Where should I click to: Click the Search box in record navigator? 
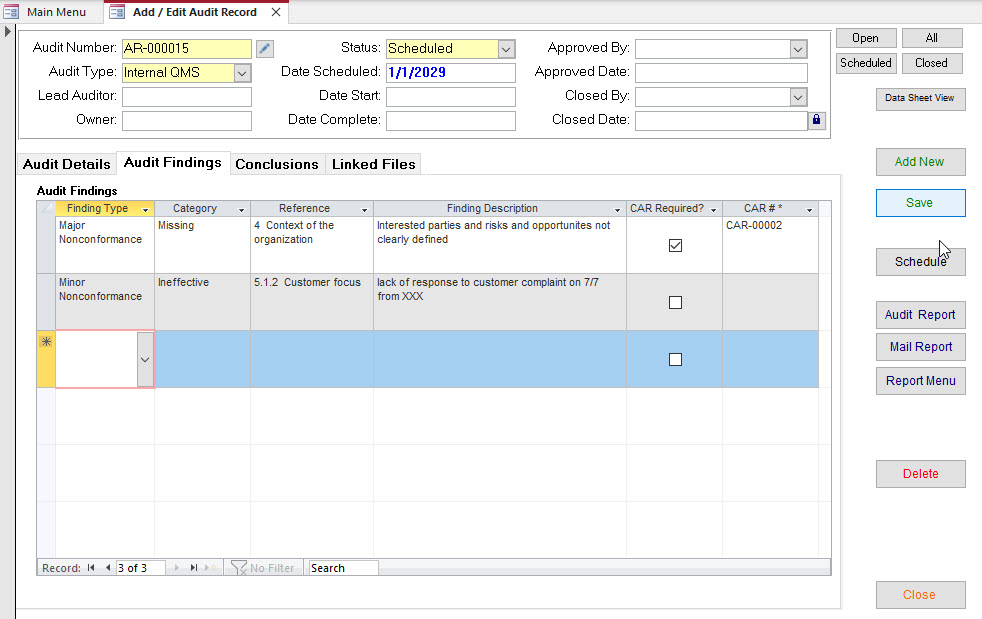pyautogui.click(x=342, y=568)
